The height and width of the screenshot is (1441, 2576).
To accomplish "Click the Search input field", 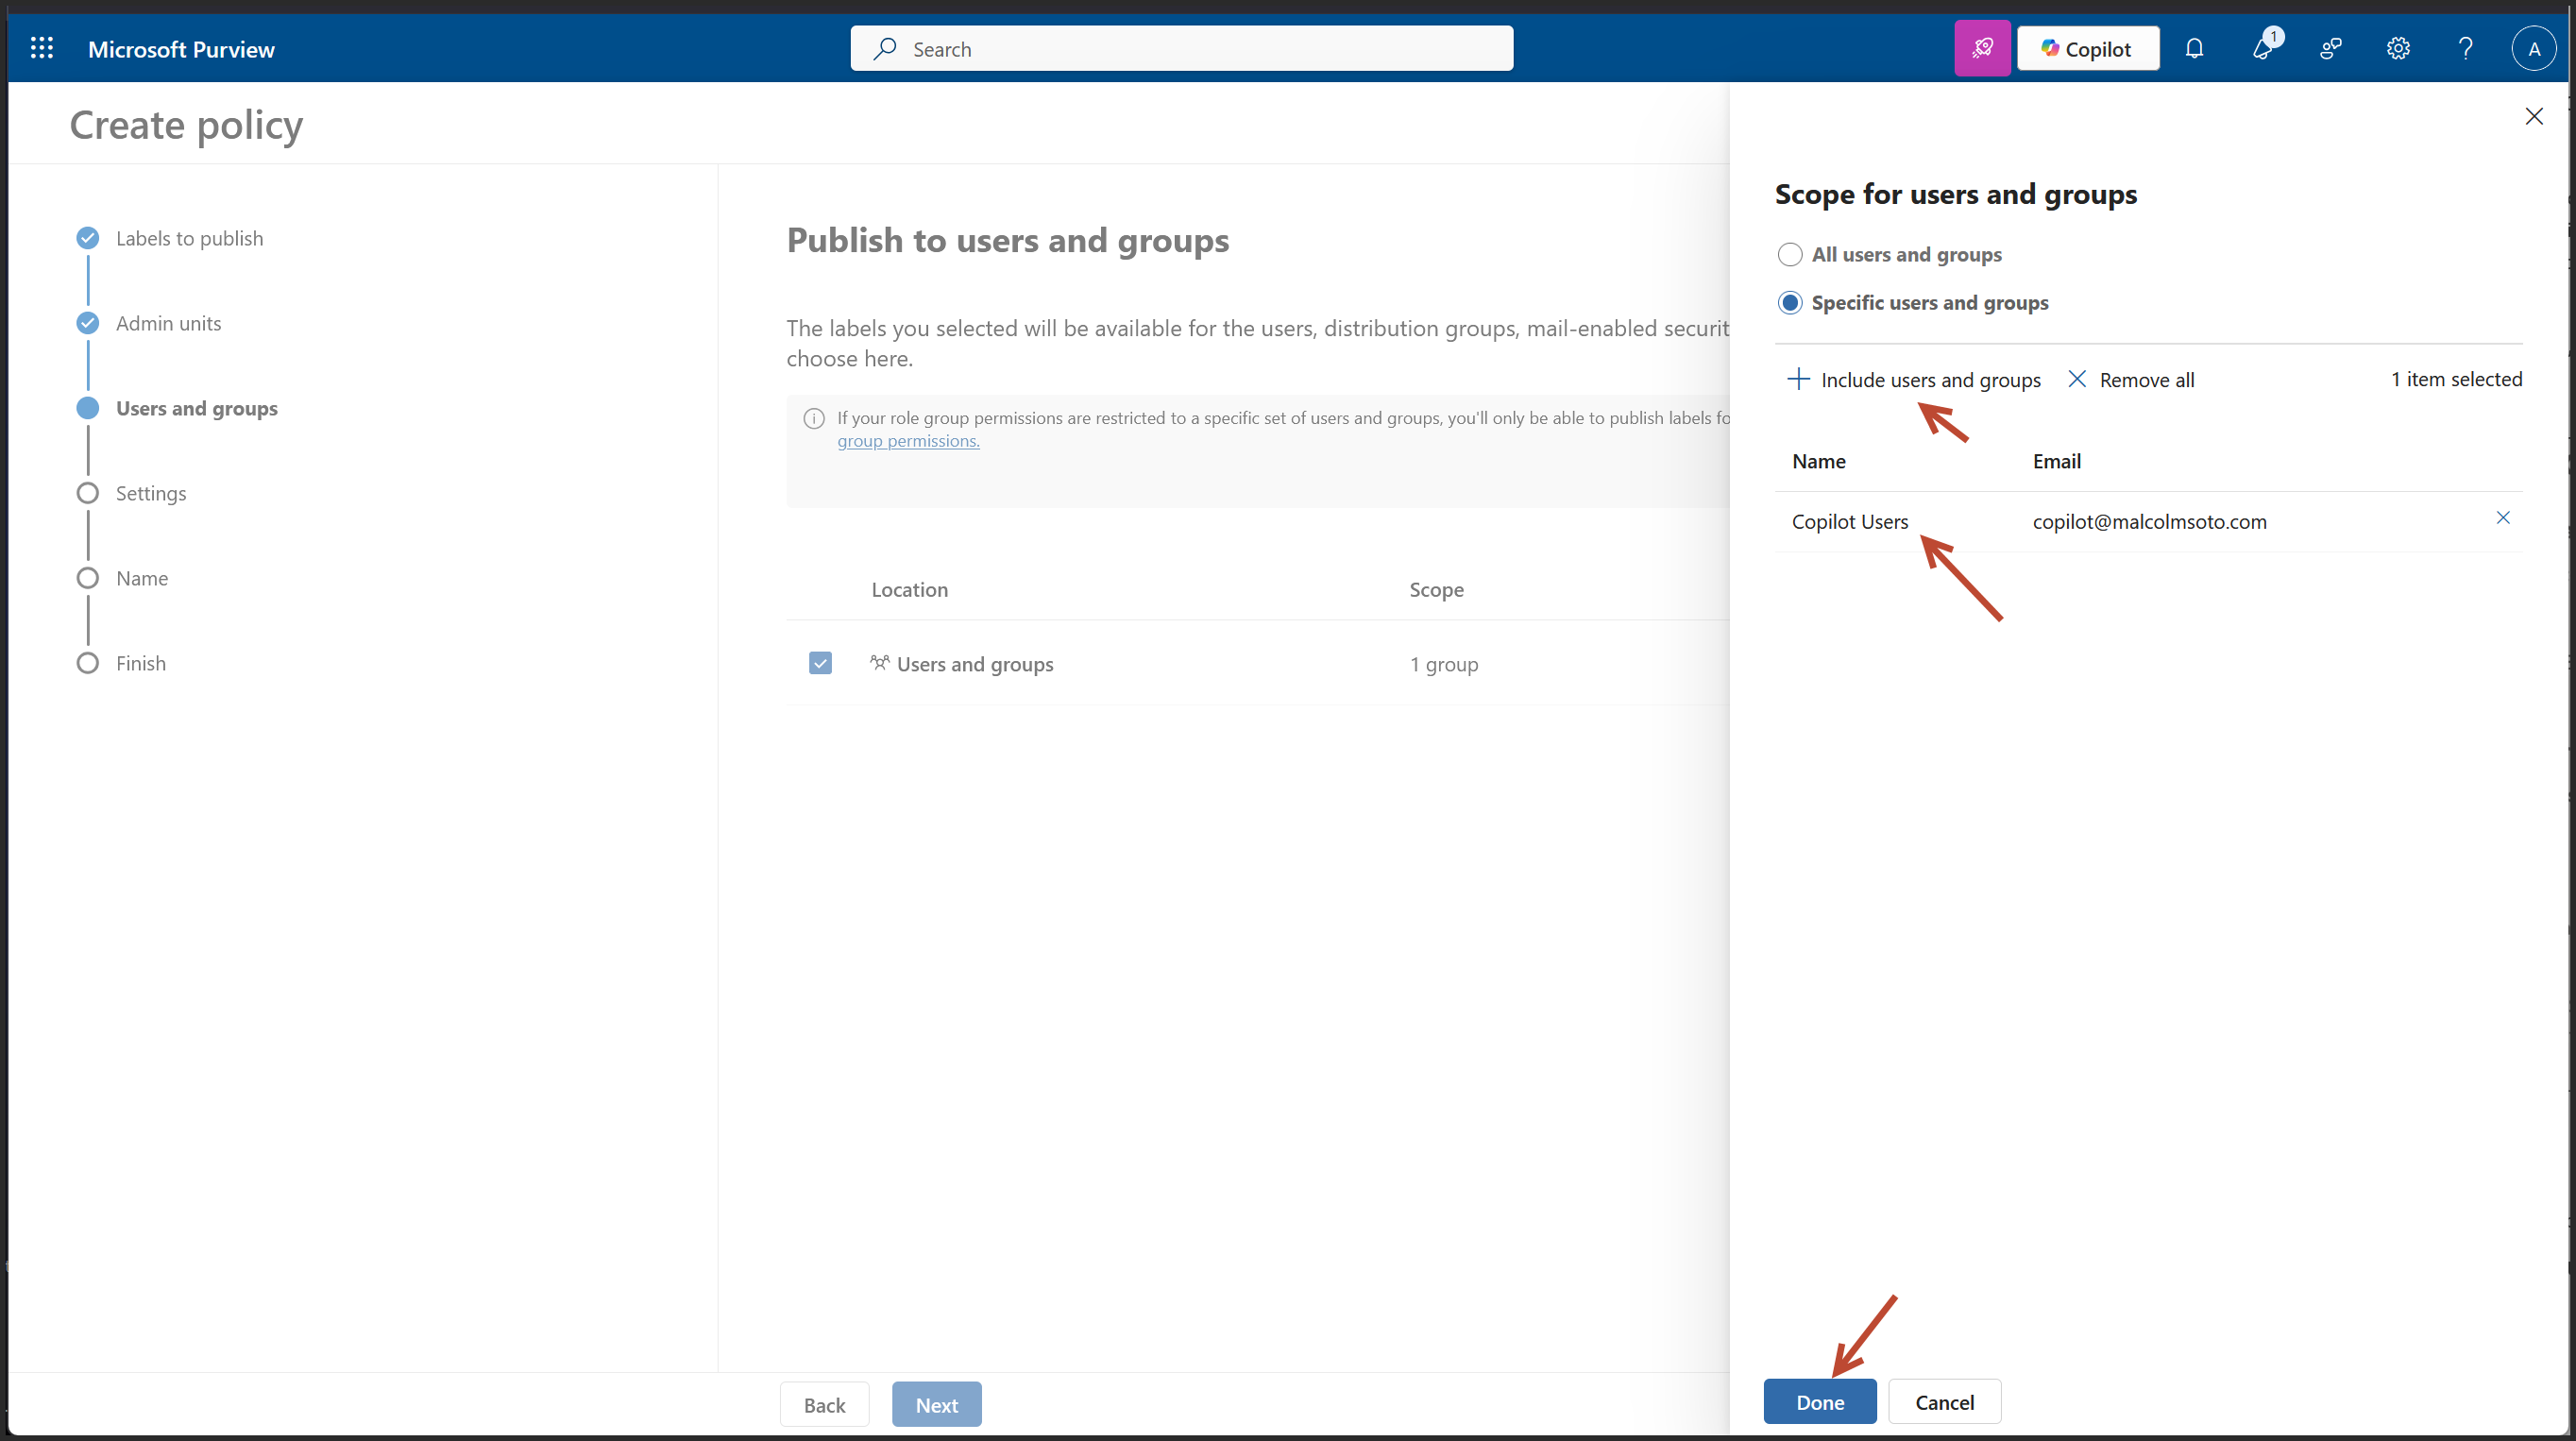I will click(1181, 48).
